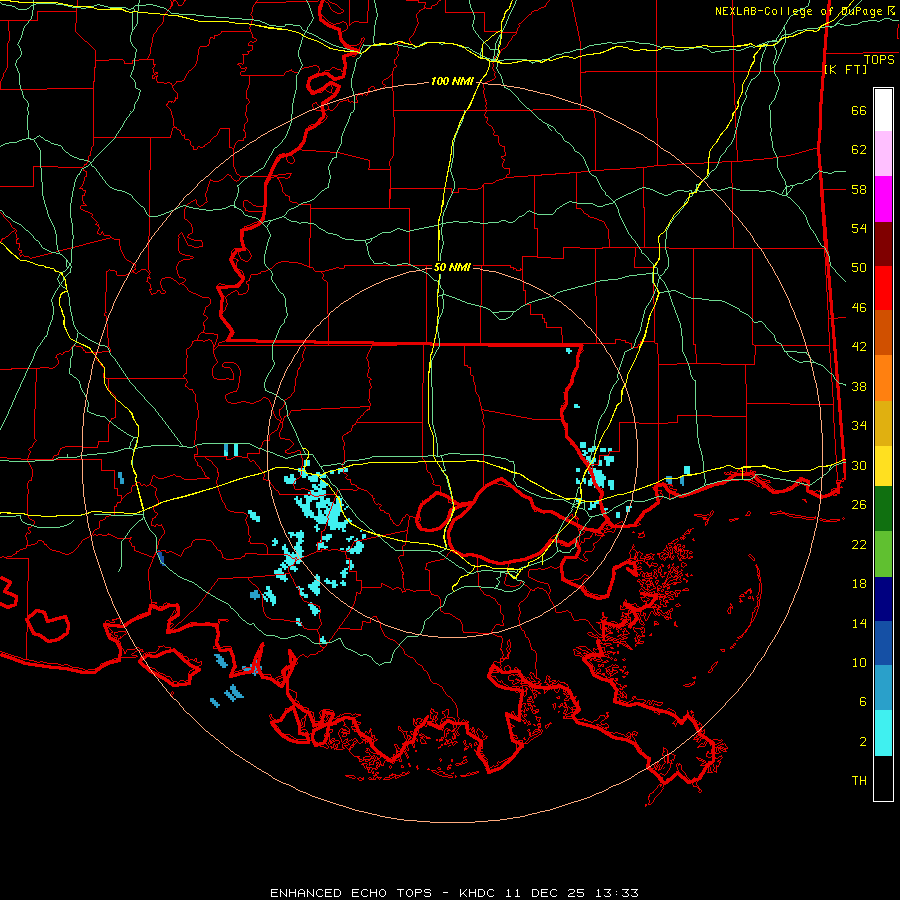Click 'ENHANCED ECHO TOPS' in the bottom caption

(351, 893)
